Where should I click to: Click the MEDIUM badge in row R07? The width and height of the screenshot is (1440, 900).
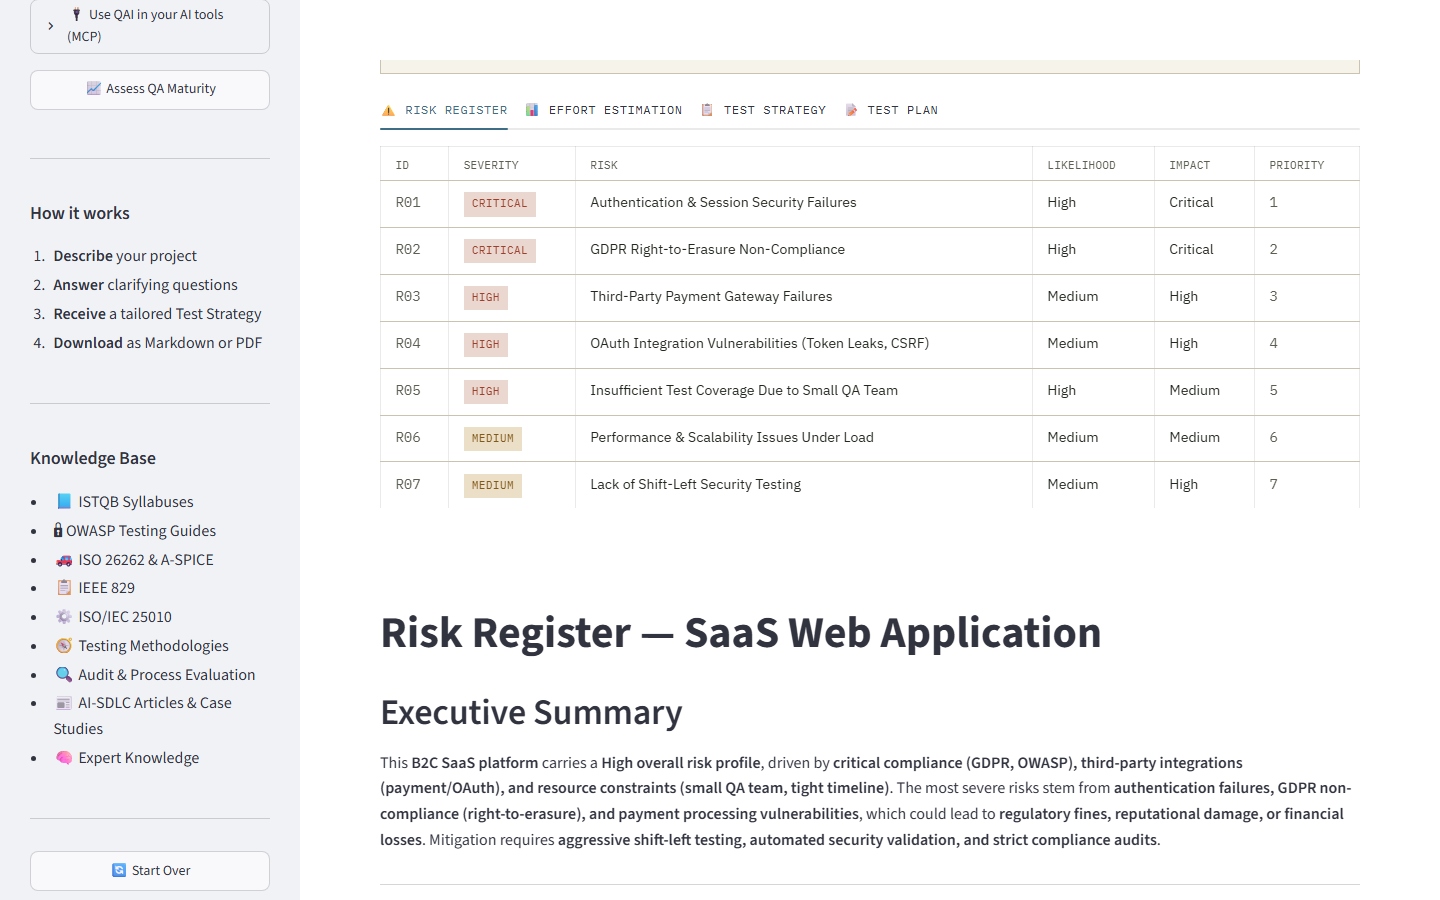[x=493, y=486]
